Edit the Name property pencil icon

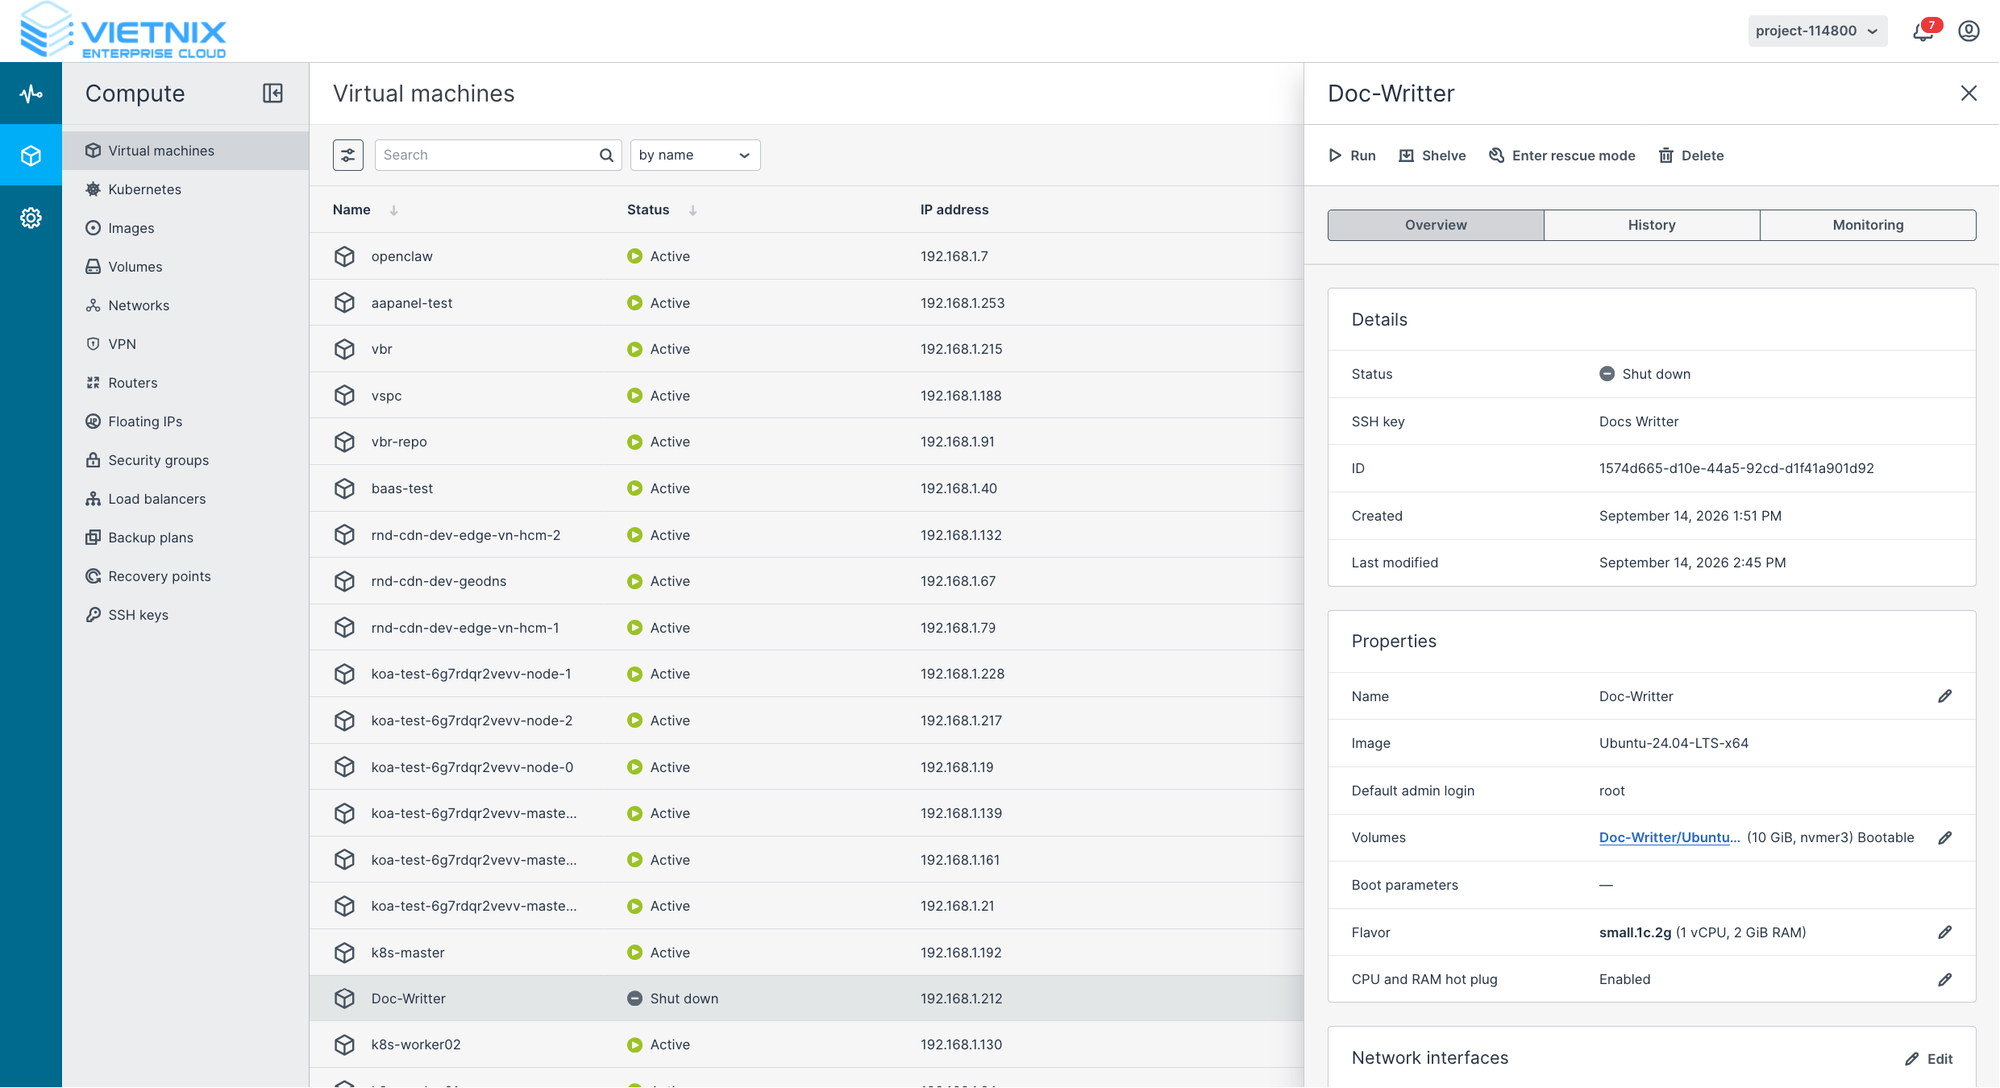(1945, 696)
